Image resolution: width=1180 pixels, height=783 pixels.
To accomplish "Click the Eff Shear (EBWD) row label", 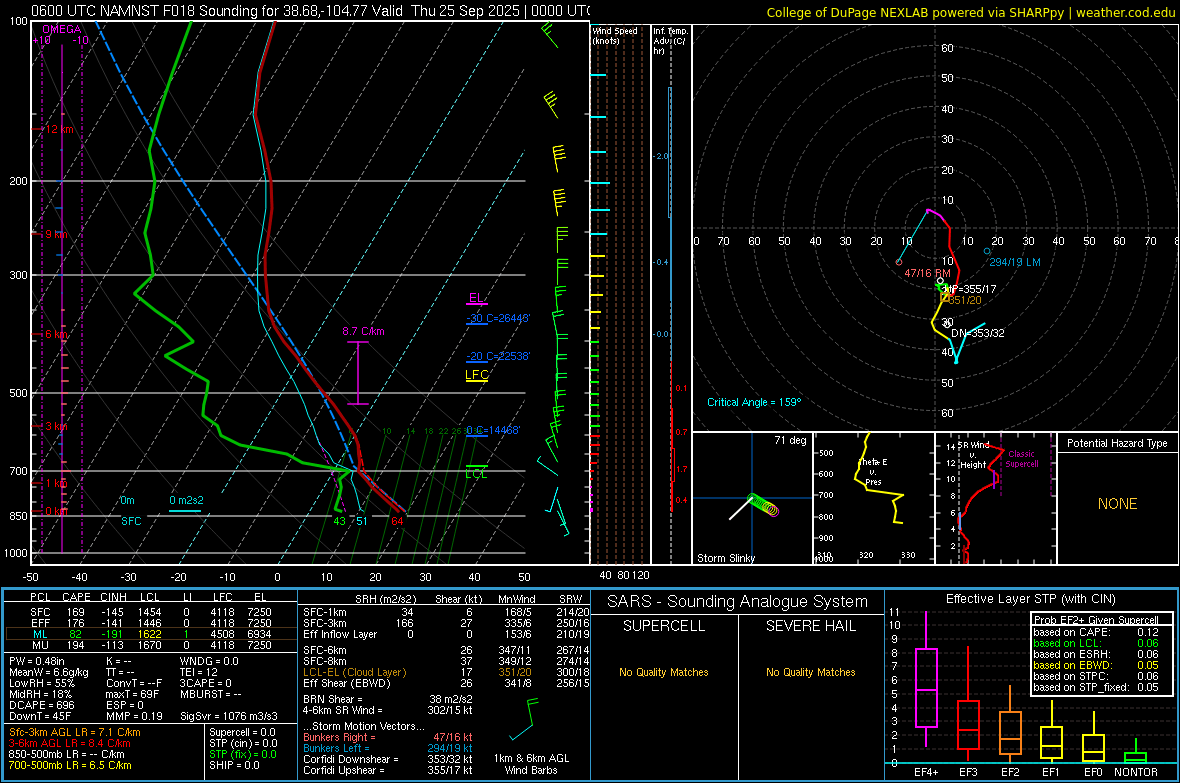I will tap(346, 684).
